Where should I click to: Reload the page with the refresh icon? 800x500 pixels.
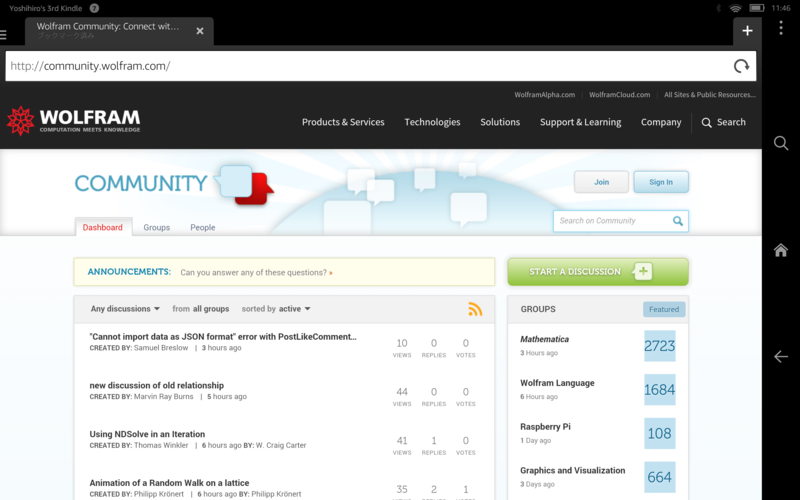(741, 66)
